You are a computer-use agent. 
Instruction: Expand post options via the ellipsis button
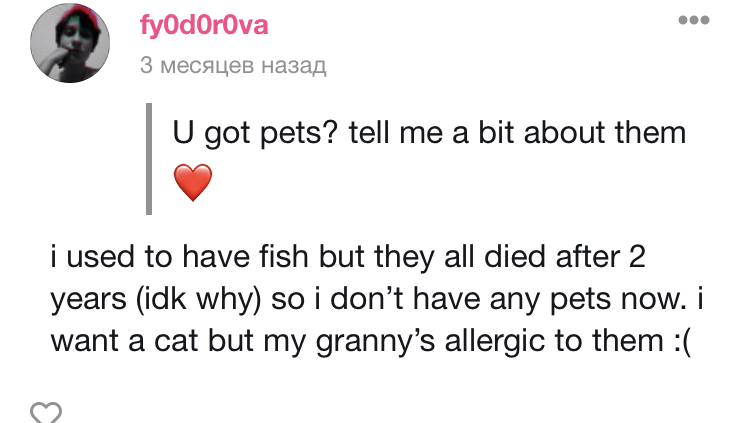coord(694,20)
